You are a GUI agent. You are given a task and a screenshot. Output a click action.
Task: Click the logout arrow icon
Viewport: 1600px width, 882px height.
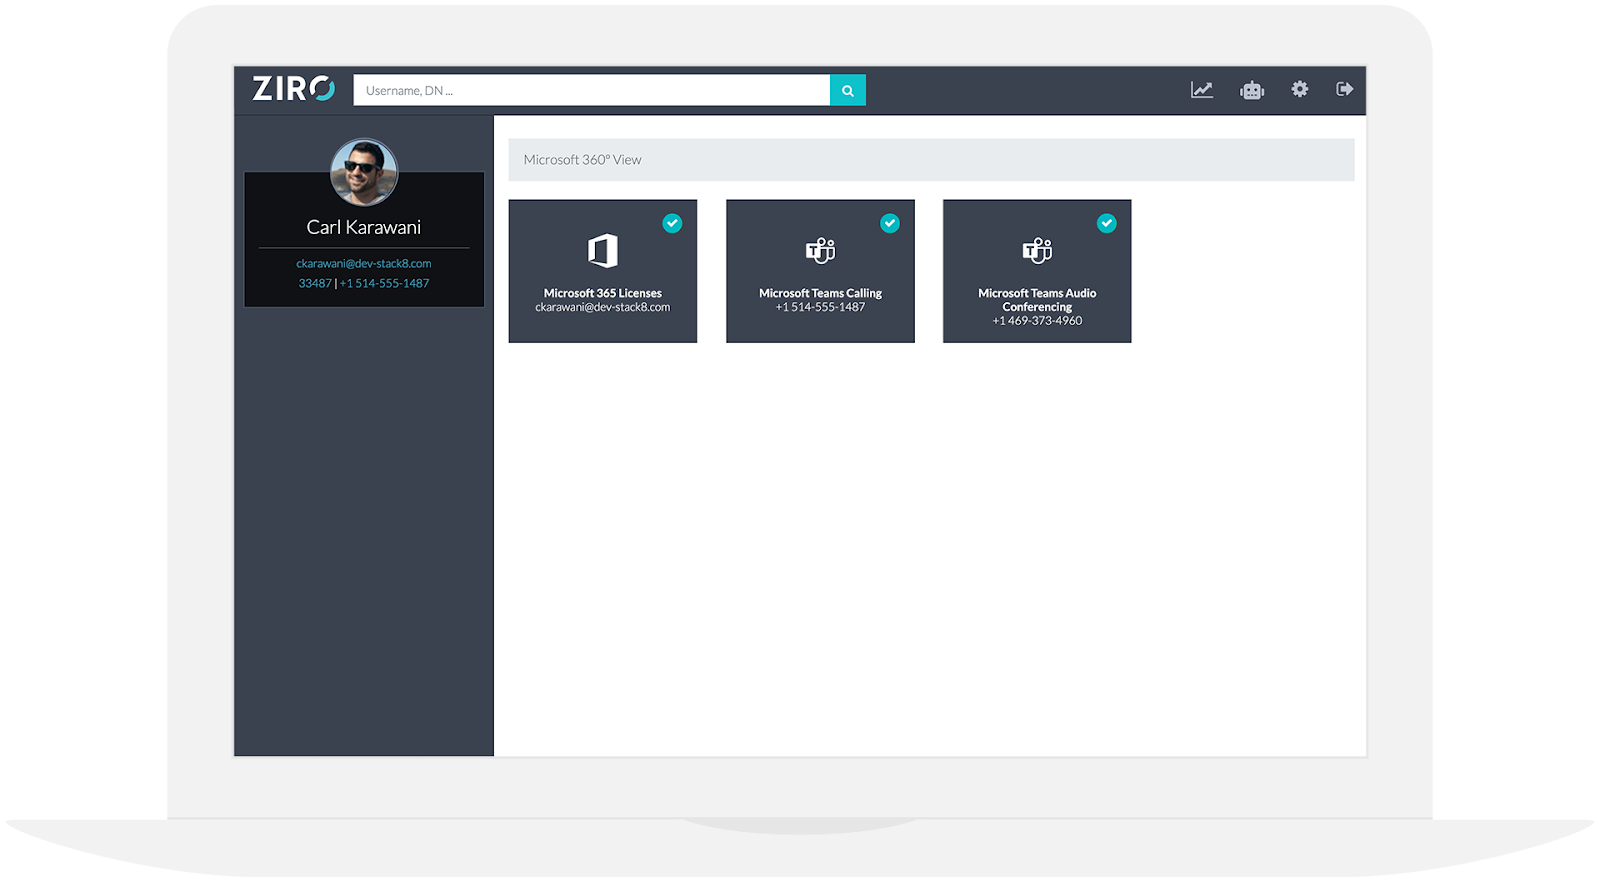[x=1345, y=89]
